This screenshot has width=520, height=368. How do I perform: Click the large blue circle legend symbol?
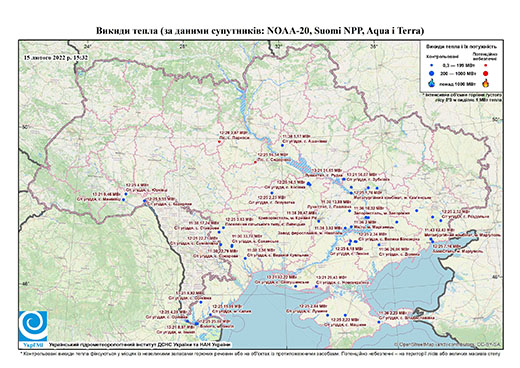point(431,73)
